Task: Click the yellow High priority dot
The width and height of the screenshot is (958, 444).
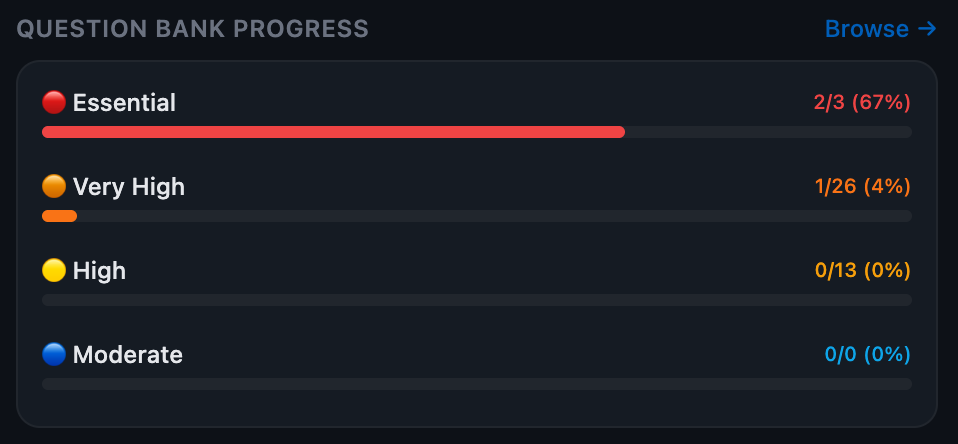Action: tap(54, 270)
